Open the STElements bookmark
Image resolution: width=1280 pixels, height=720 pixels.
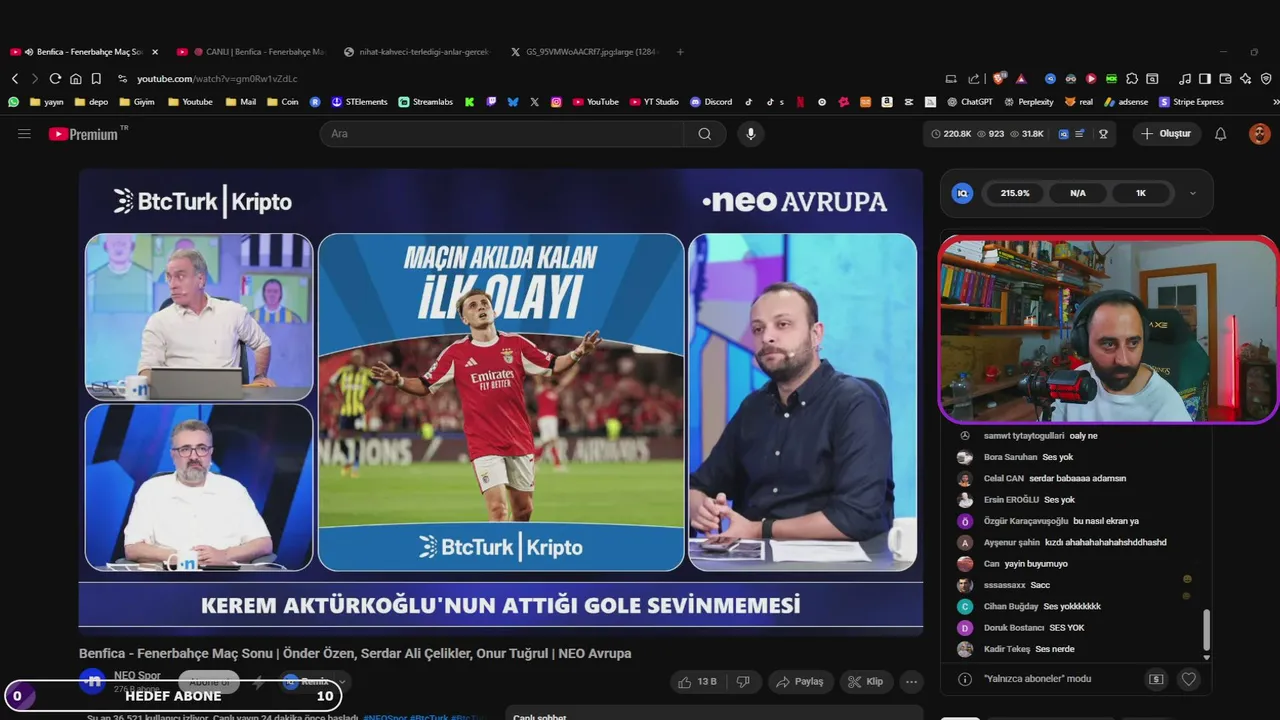359,102
